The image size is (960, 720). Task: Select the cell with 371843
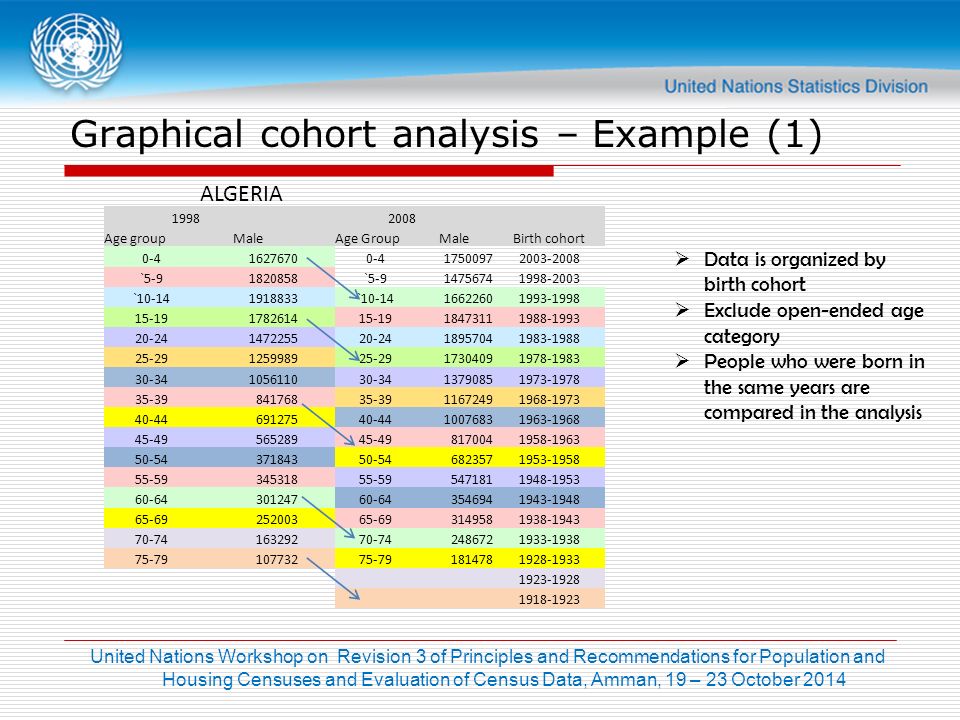coord(277,459)
